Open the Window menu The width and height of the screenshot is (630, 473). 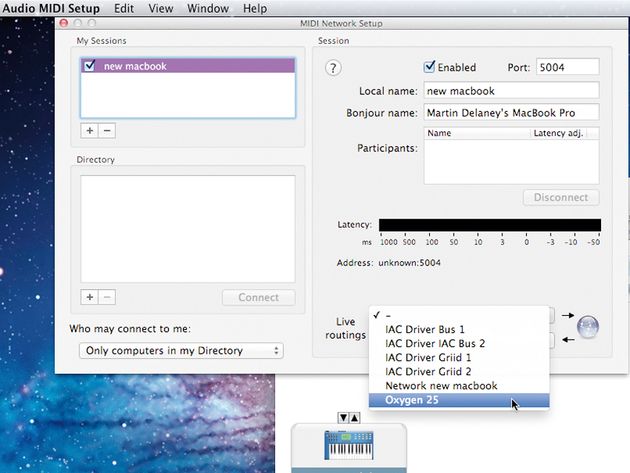pyautogui.click(x=208, y=8)
